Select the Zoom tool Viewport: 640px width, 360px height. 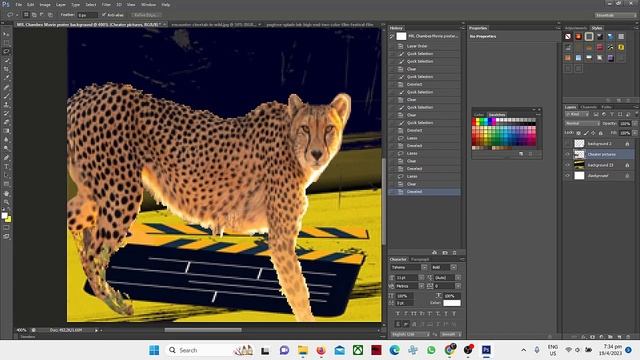[x=6, y=202]
